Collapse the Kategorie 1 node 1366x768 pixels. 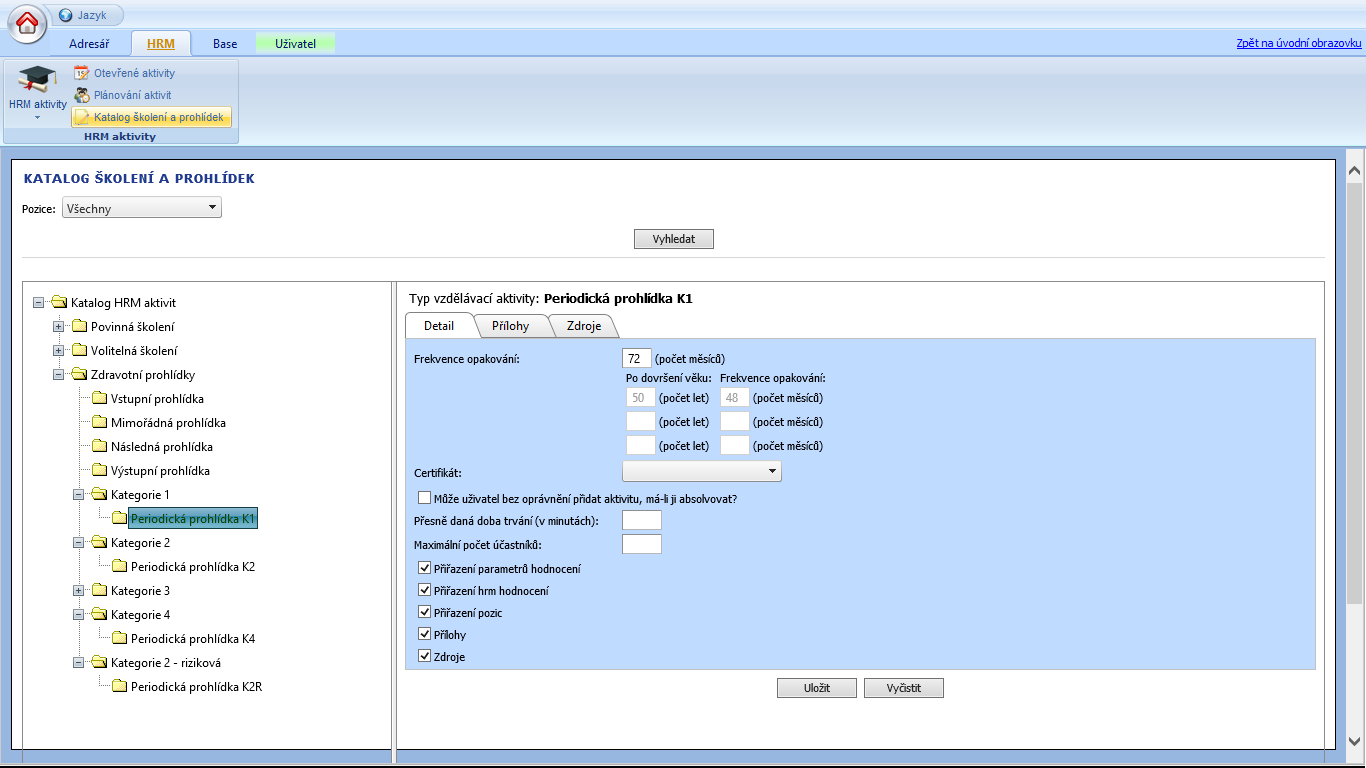click(78, 495)
